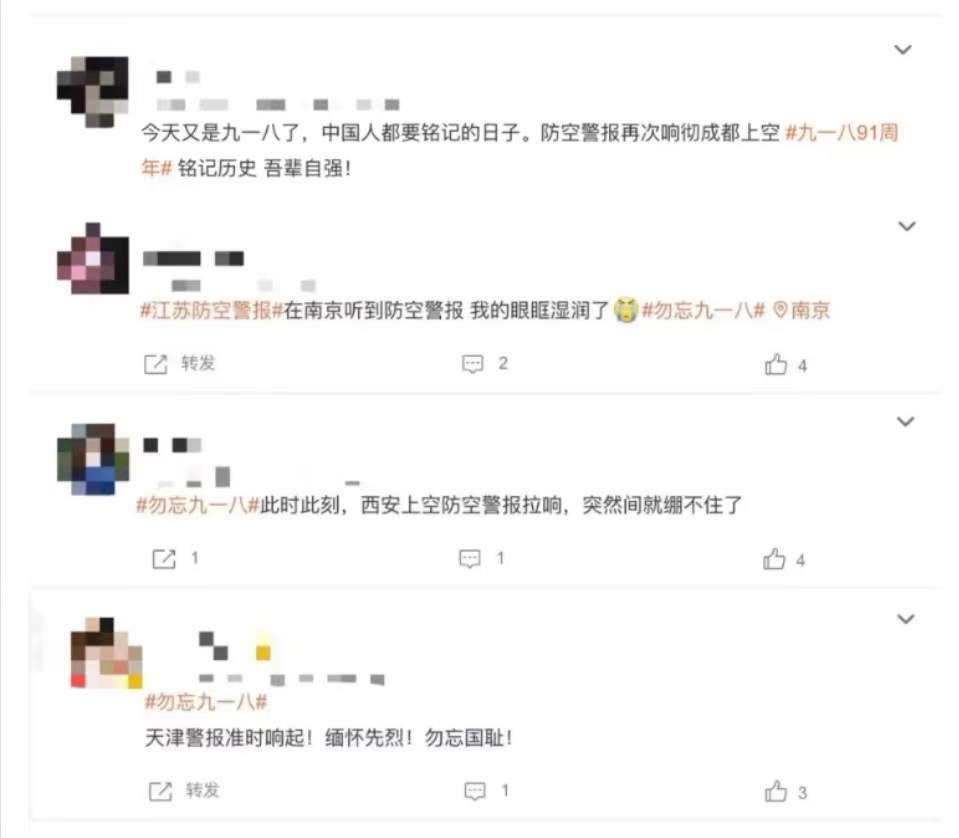
Task: Expand options chevron on the Chengdu post
Action: click(903, 50)
